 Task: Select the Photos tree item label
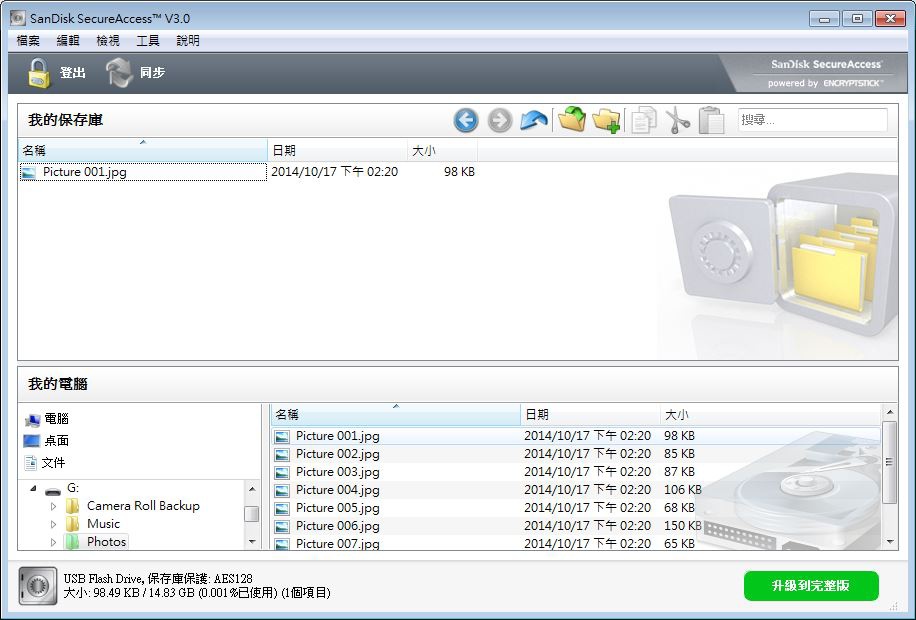pos(106,542)
